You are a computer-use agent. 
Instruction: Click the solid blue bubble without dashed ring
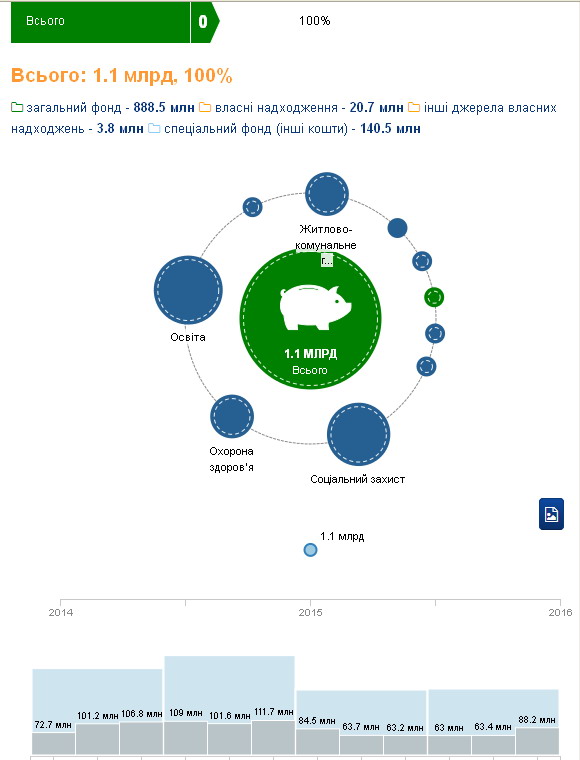click(397, 228)
